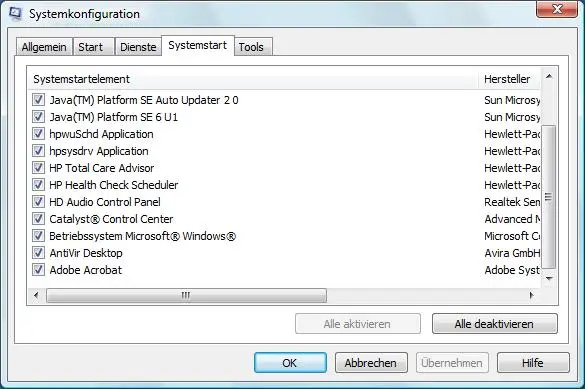Select the 'hpwuSchd Application' row text
Viewport: 585px width, 389px height.
101,134
